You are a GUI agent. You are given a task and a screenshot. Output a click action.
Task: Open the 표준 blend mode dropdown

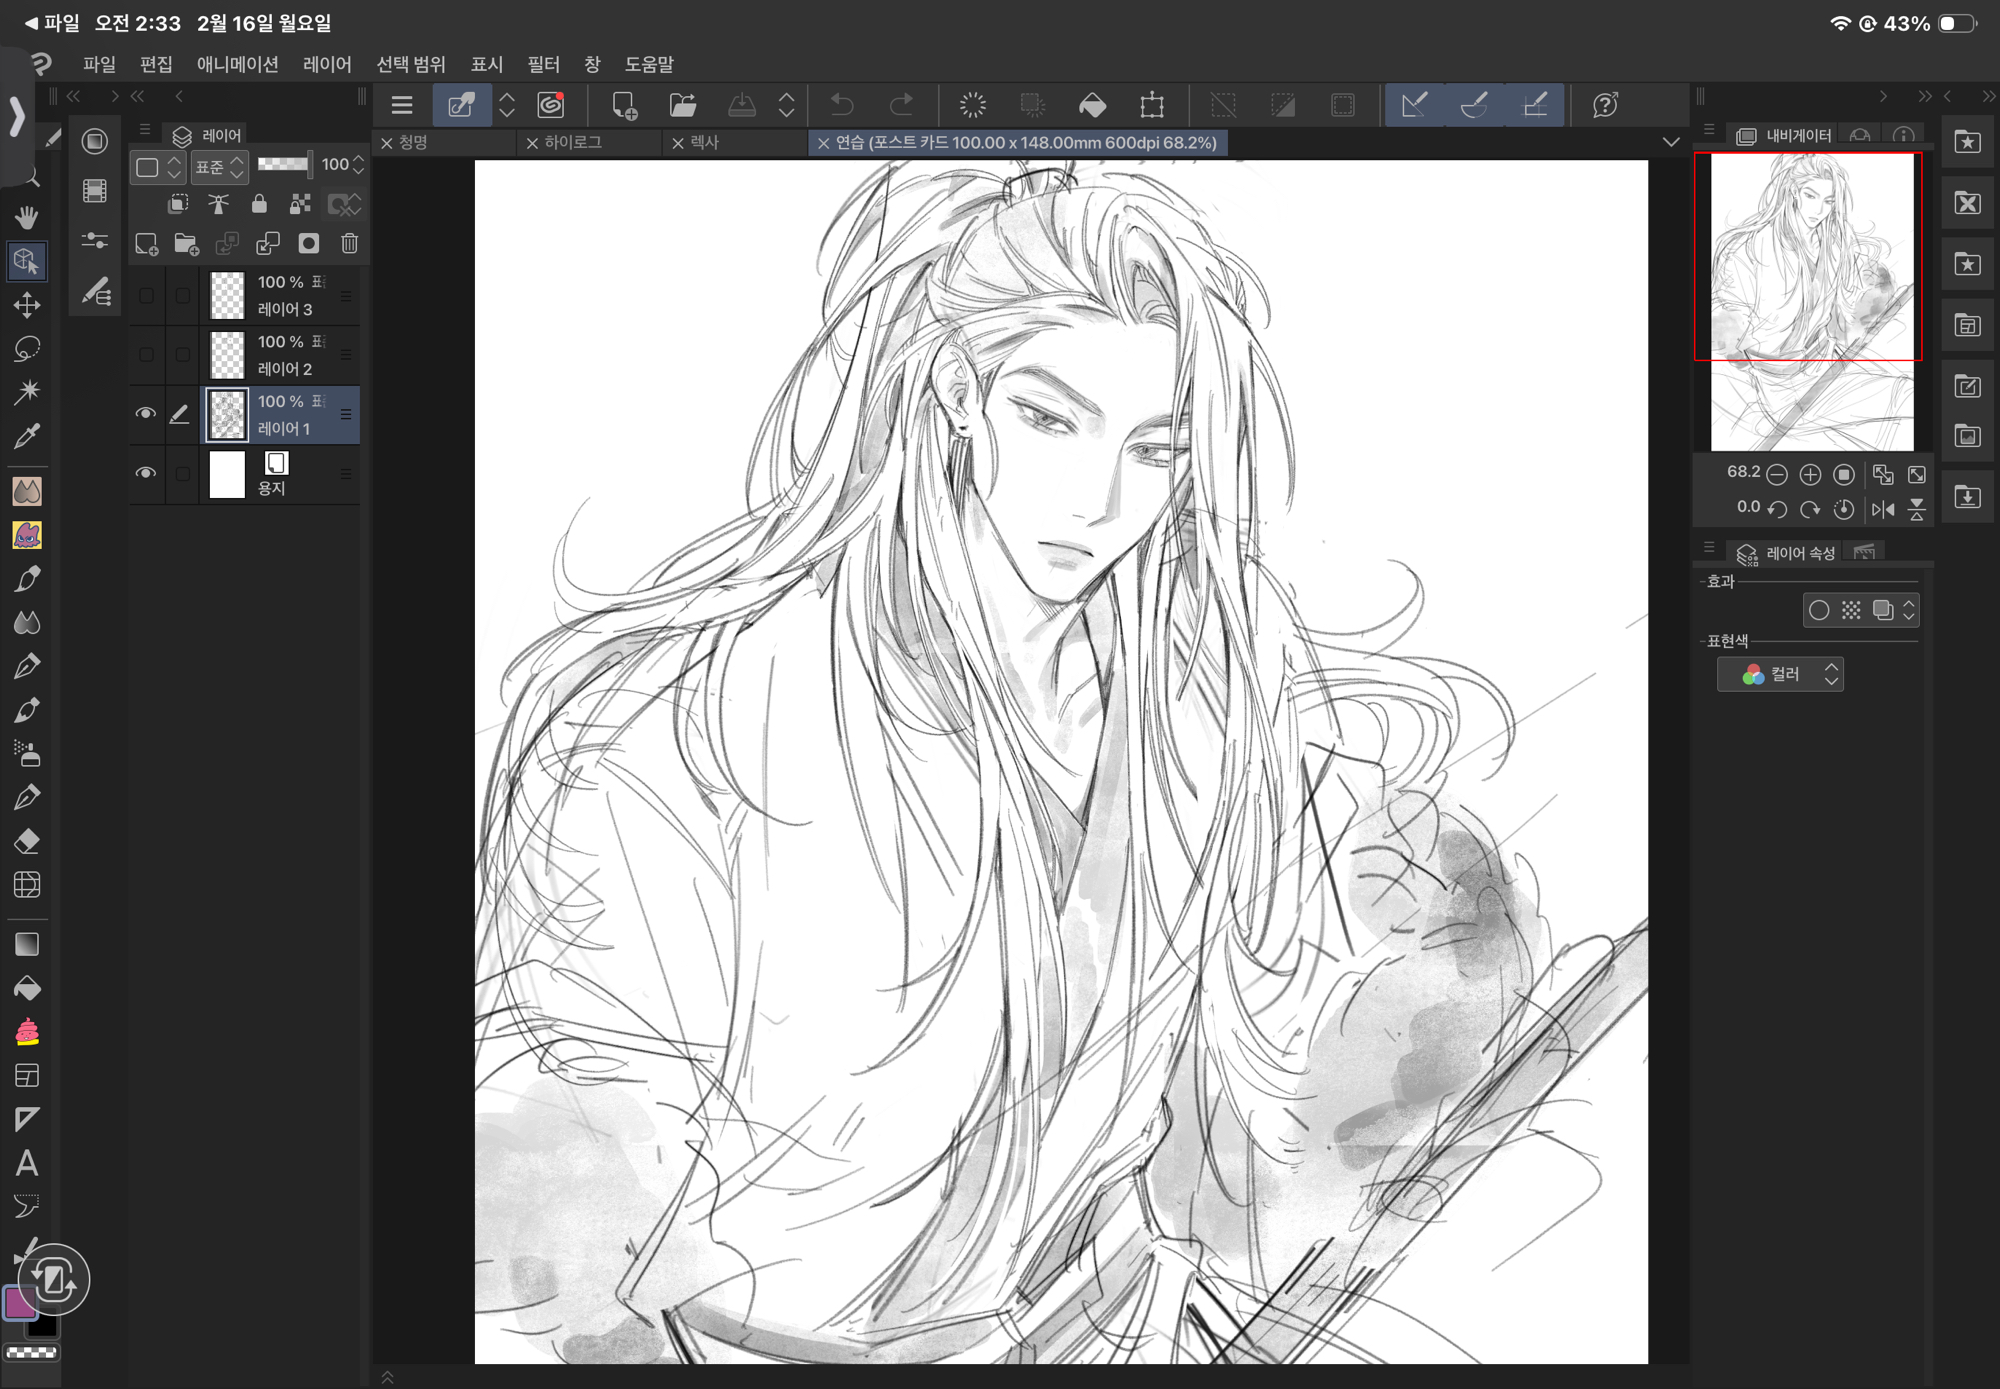point(219,166)
